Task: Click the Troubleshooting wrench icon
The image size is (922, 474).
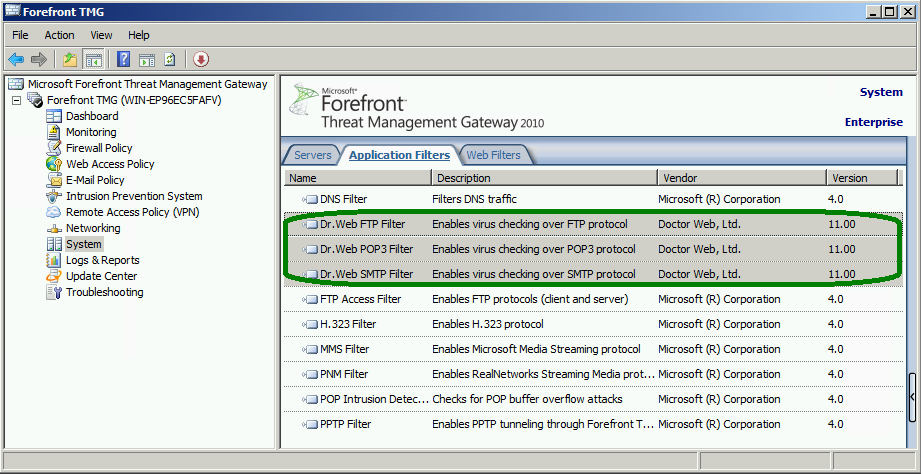Action: pos(54,292)
